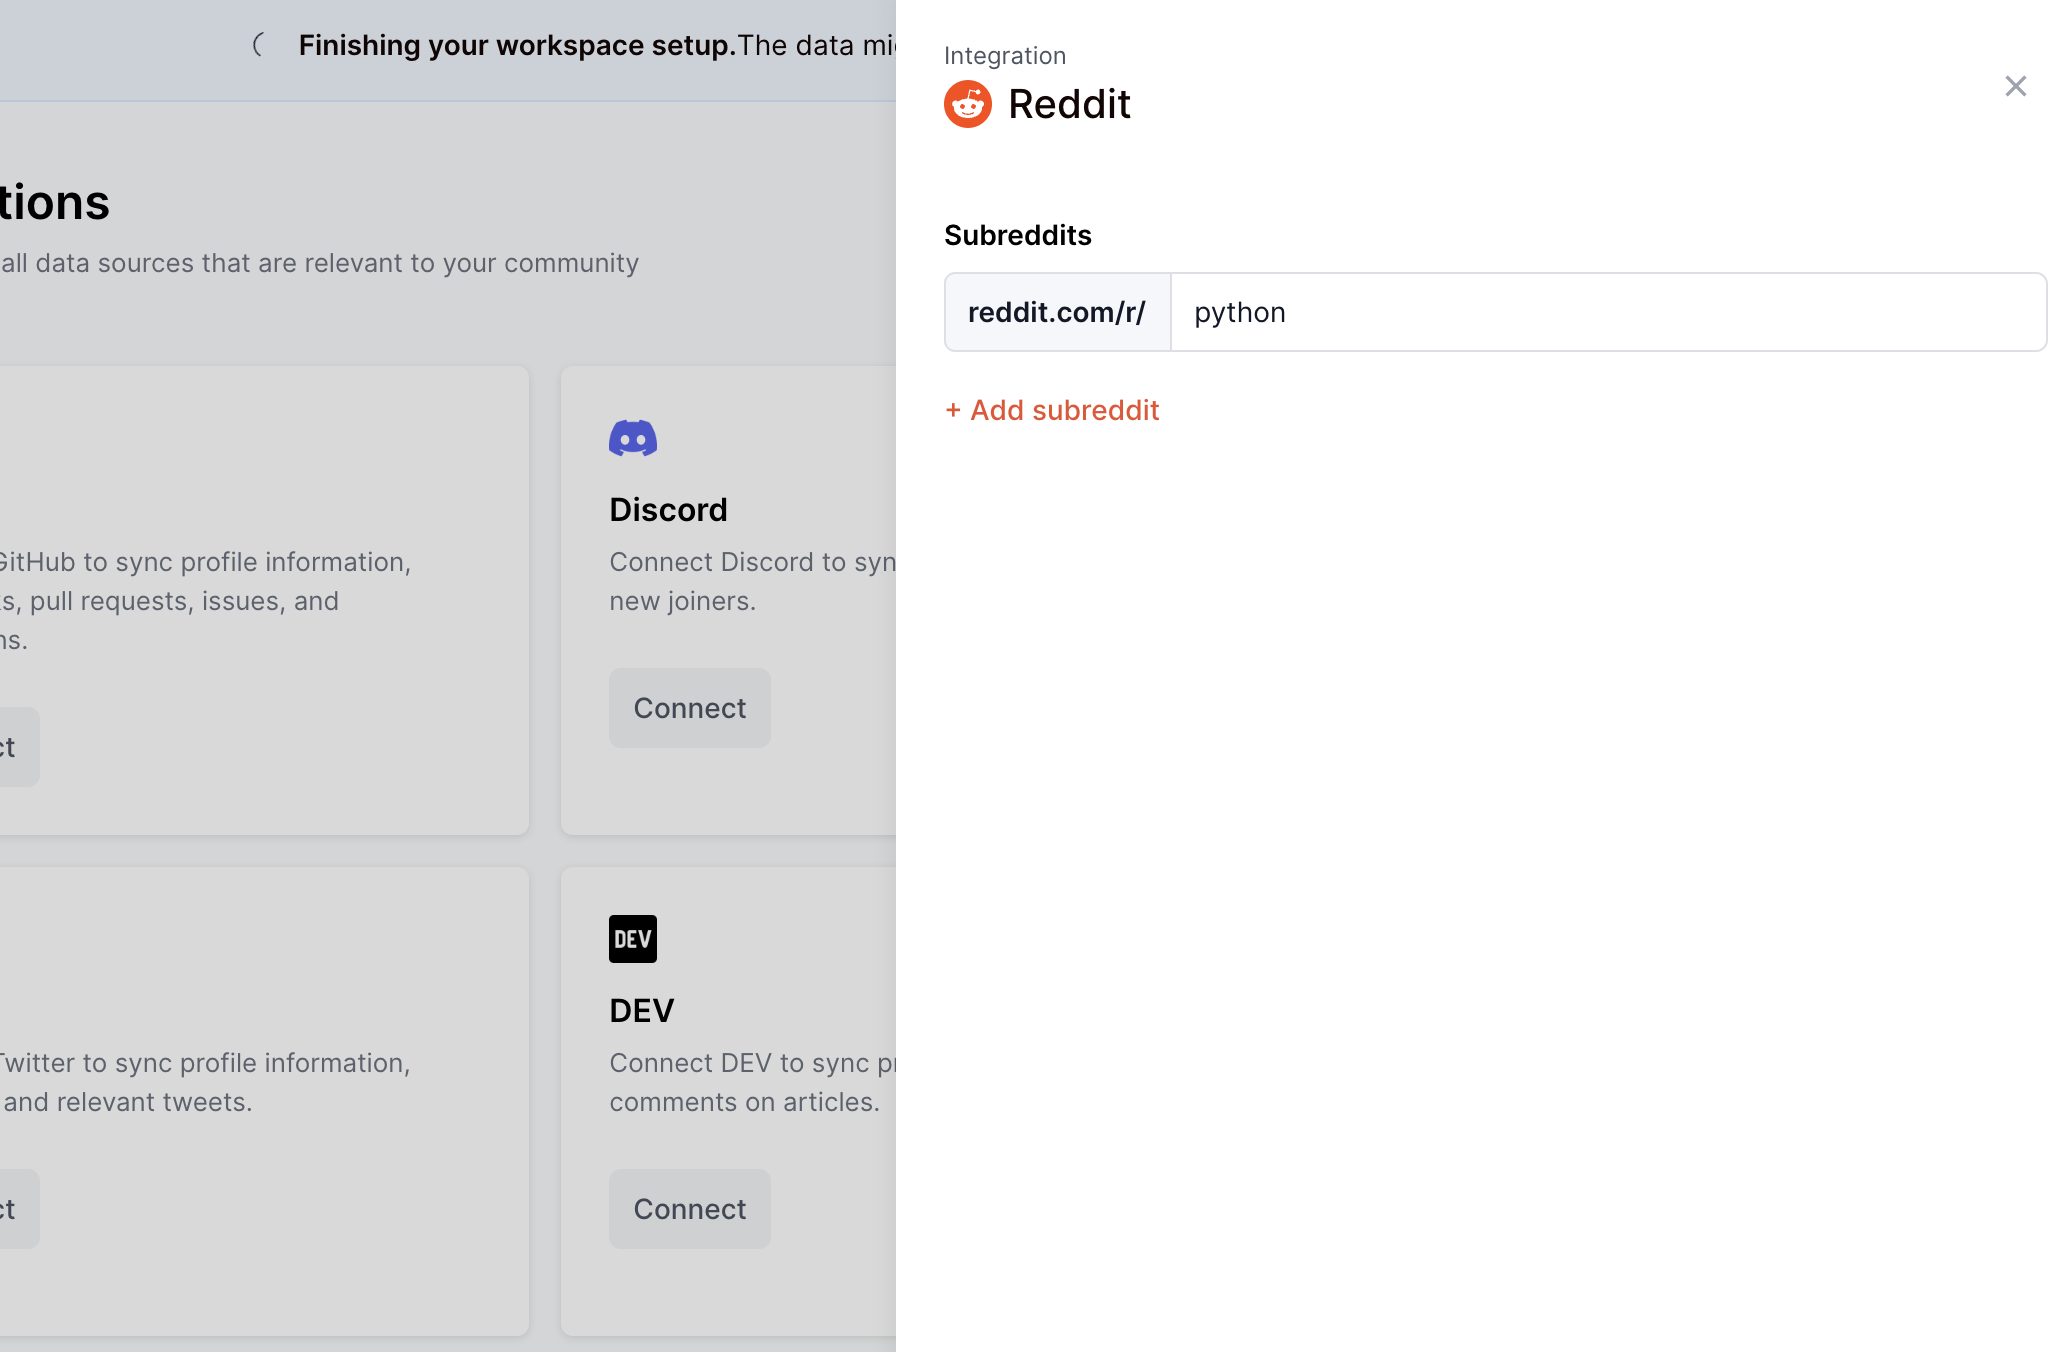
Task: Click 'new joiners.' text in Discord card
Action: point(683,601)
